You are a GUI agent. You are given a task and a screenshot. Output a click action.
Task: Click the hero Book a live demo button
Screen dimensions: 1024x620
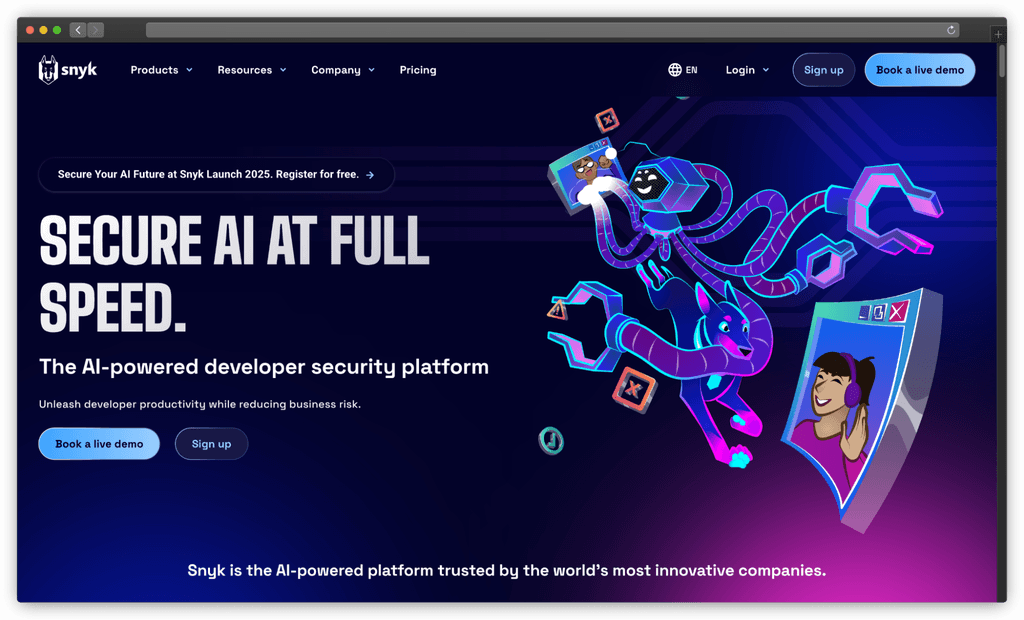(x=99, y=444)
